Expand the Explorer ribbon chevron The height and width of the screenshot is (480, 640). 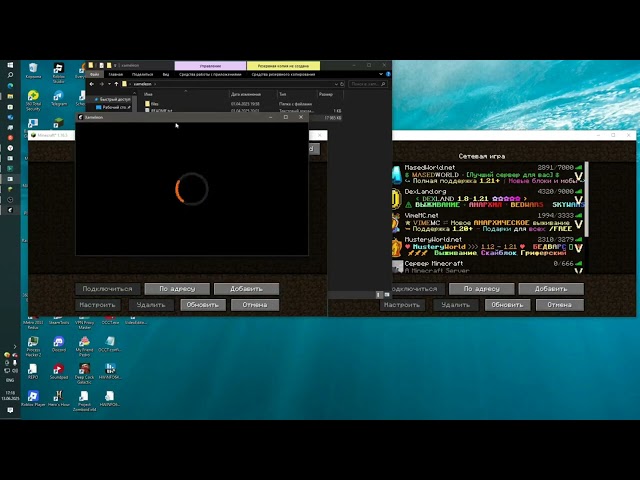pyautogui.click(x=381, y=74)
